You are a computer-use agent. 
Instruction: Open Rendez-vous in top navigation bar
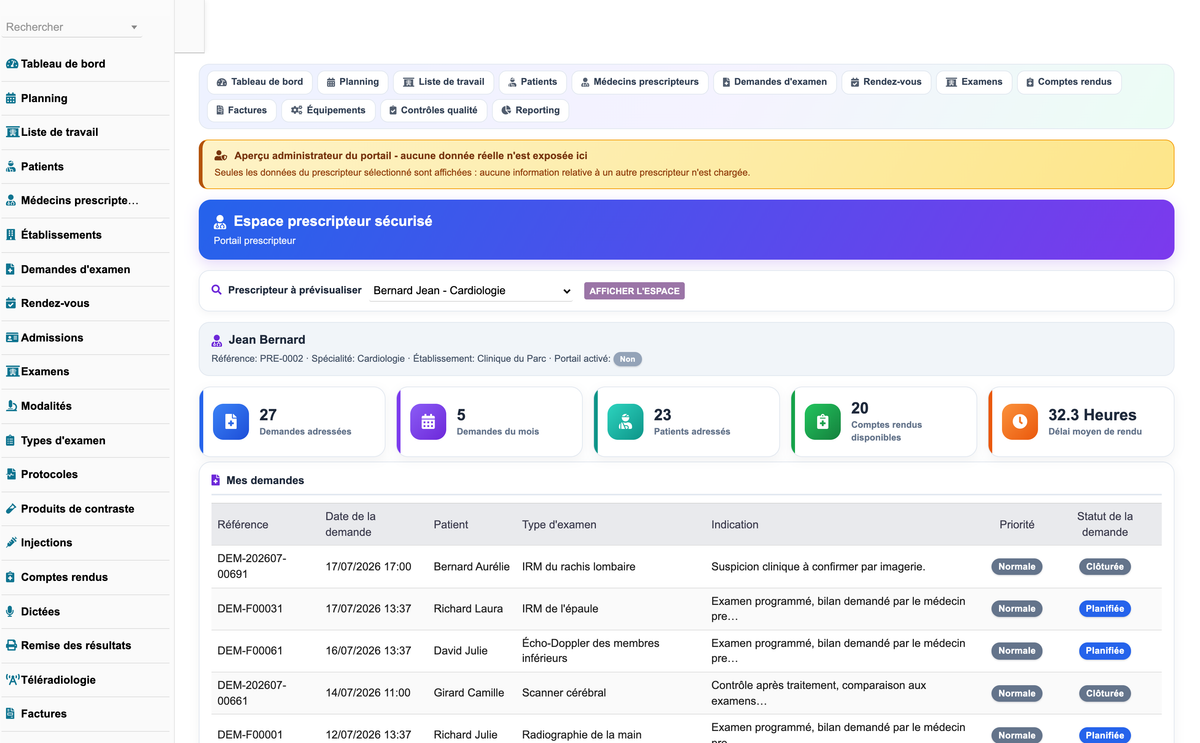tap(886, 82)
